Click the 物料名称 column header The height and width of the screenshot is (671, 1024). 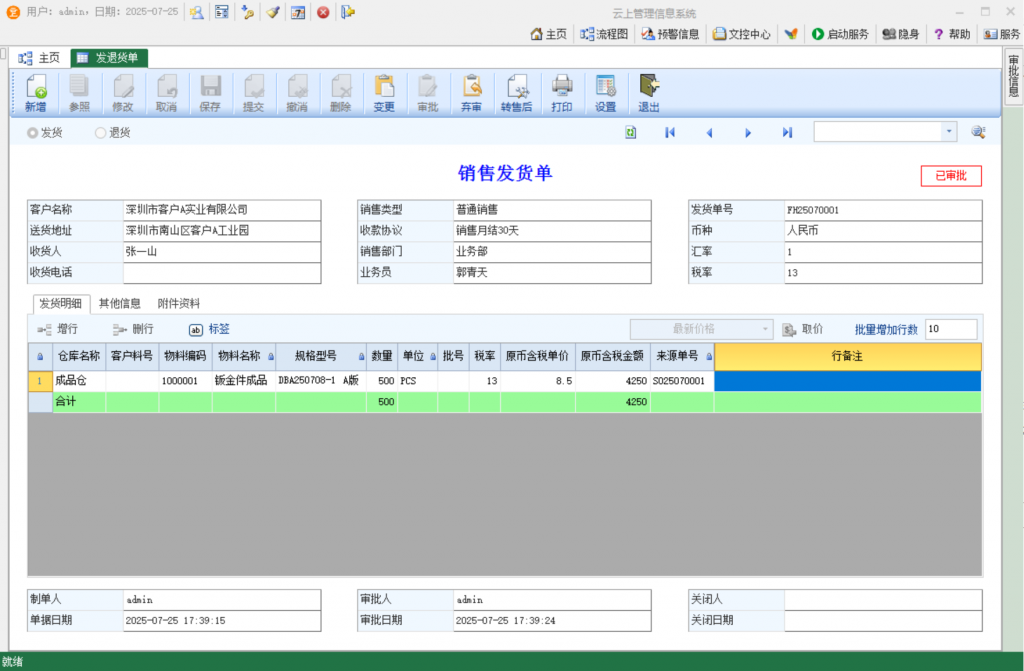click(244, 356)
